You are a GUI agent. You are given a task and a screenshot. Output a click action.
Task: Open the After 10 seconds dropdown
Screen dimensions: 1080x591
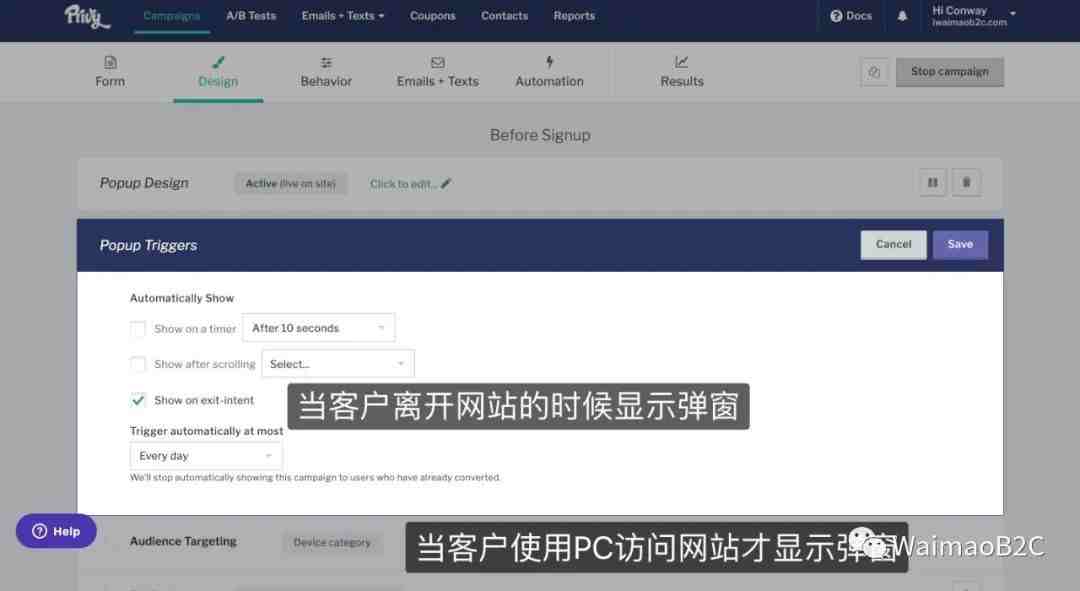[318, 328]
